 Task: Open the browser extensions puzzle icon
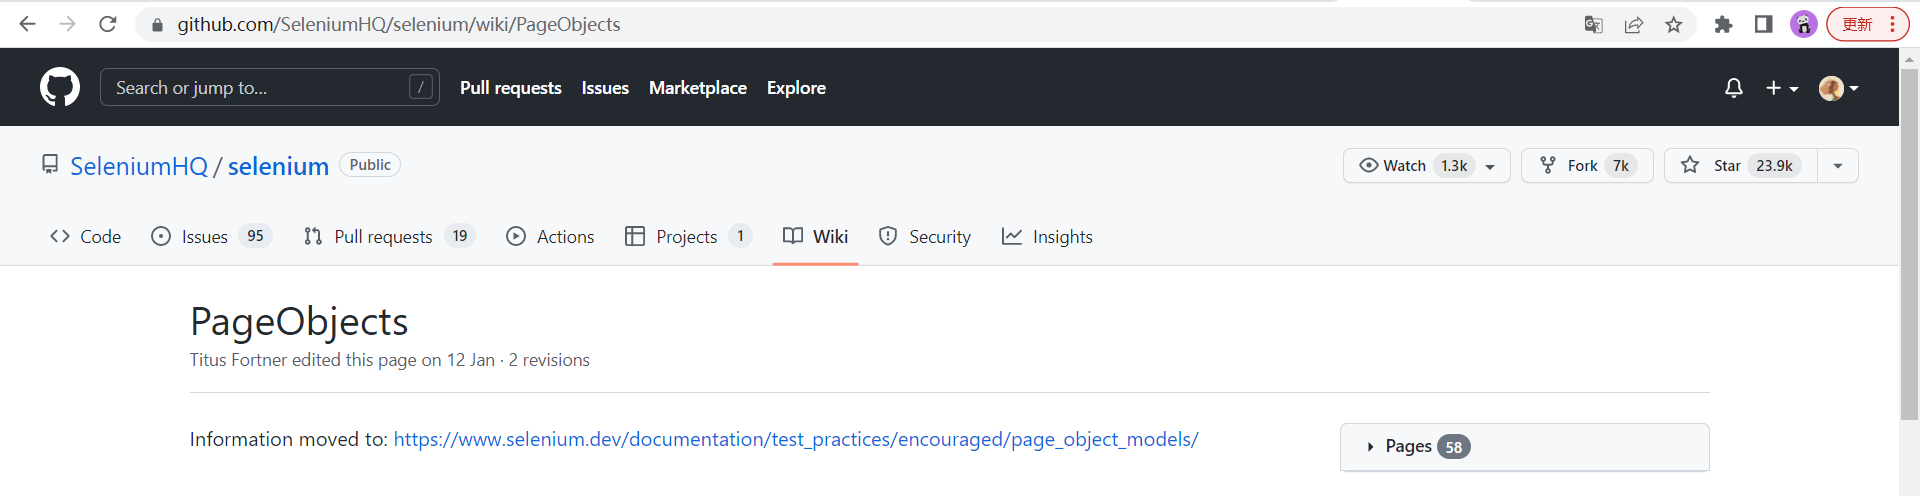coord(1723,25)
